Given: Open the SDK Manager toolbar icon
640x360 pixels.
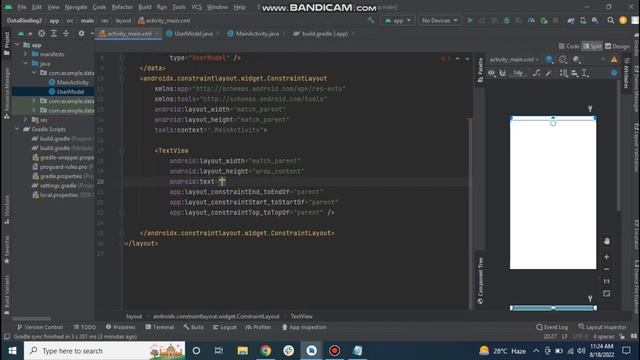Looking at the screenshot, I should click(595, 20).
